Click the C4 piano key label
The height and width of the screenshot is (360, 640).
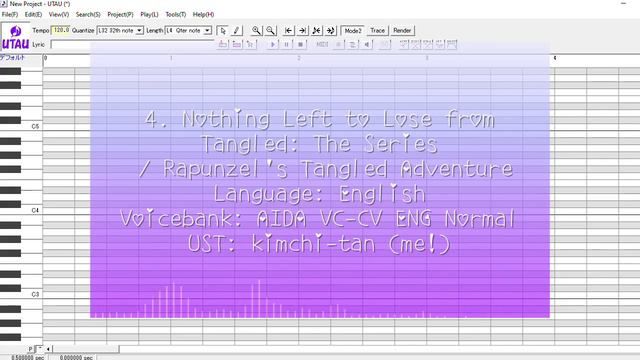pos(35,210)
